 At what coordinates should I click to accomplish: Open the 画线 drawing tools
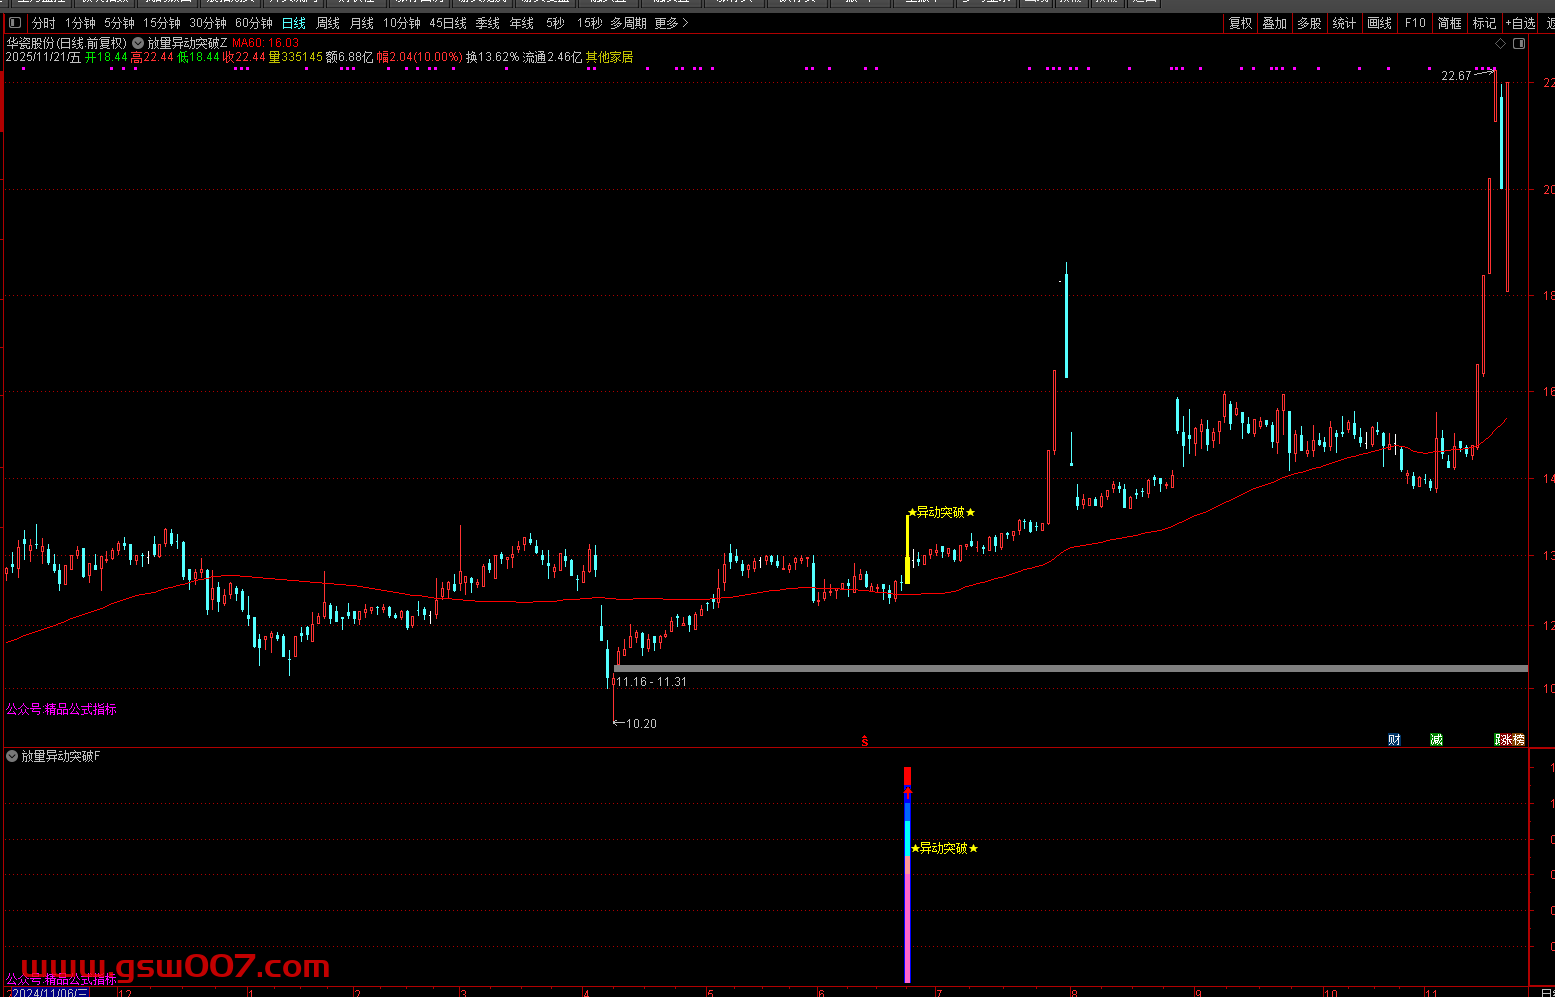[x=1379, y=23]
